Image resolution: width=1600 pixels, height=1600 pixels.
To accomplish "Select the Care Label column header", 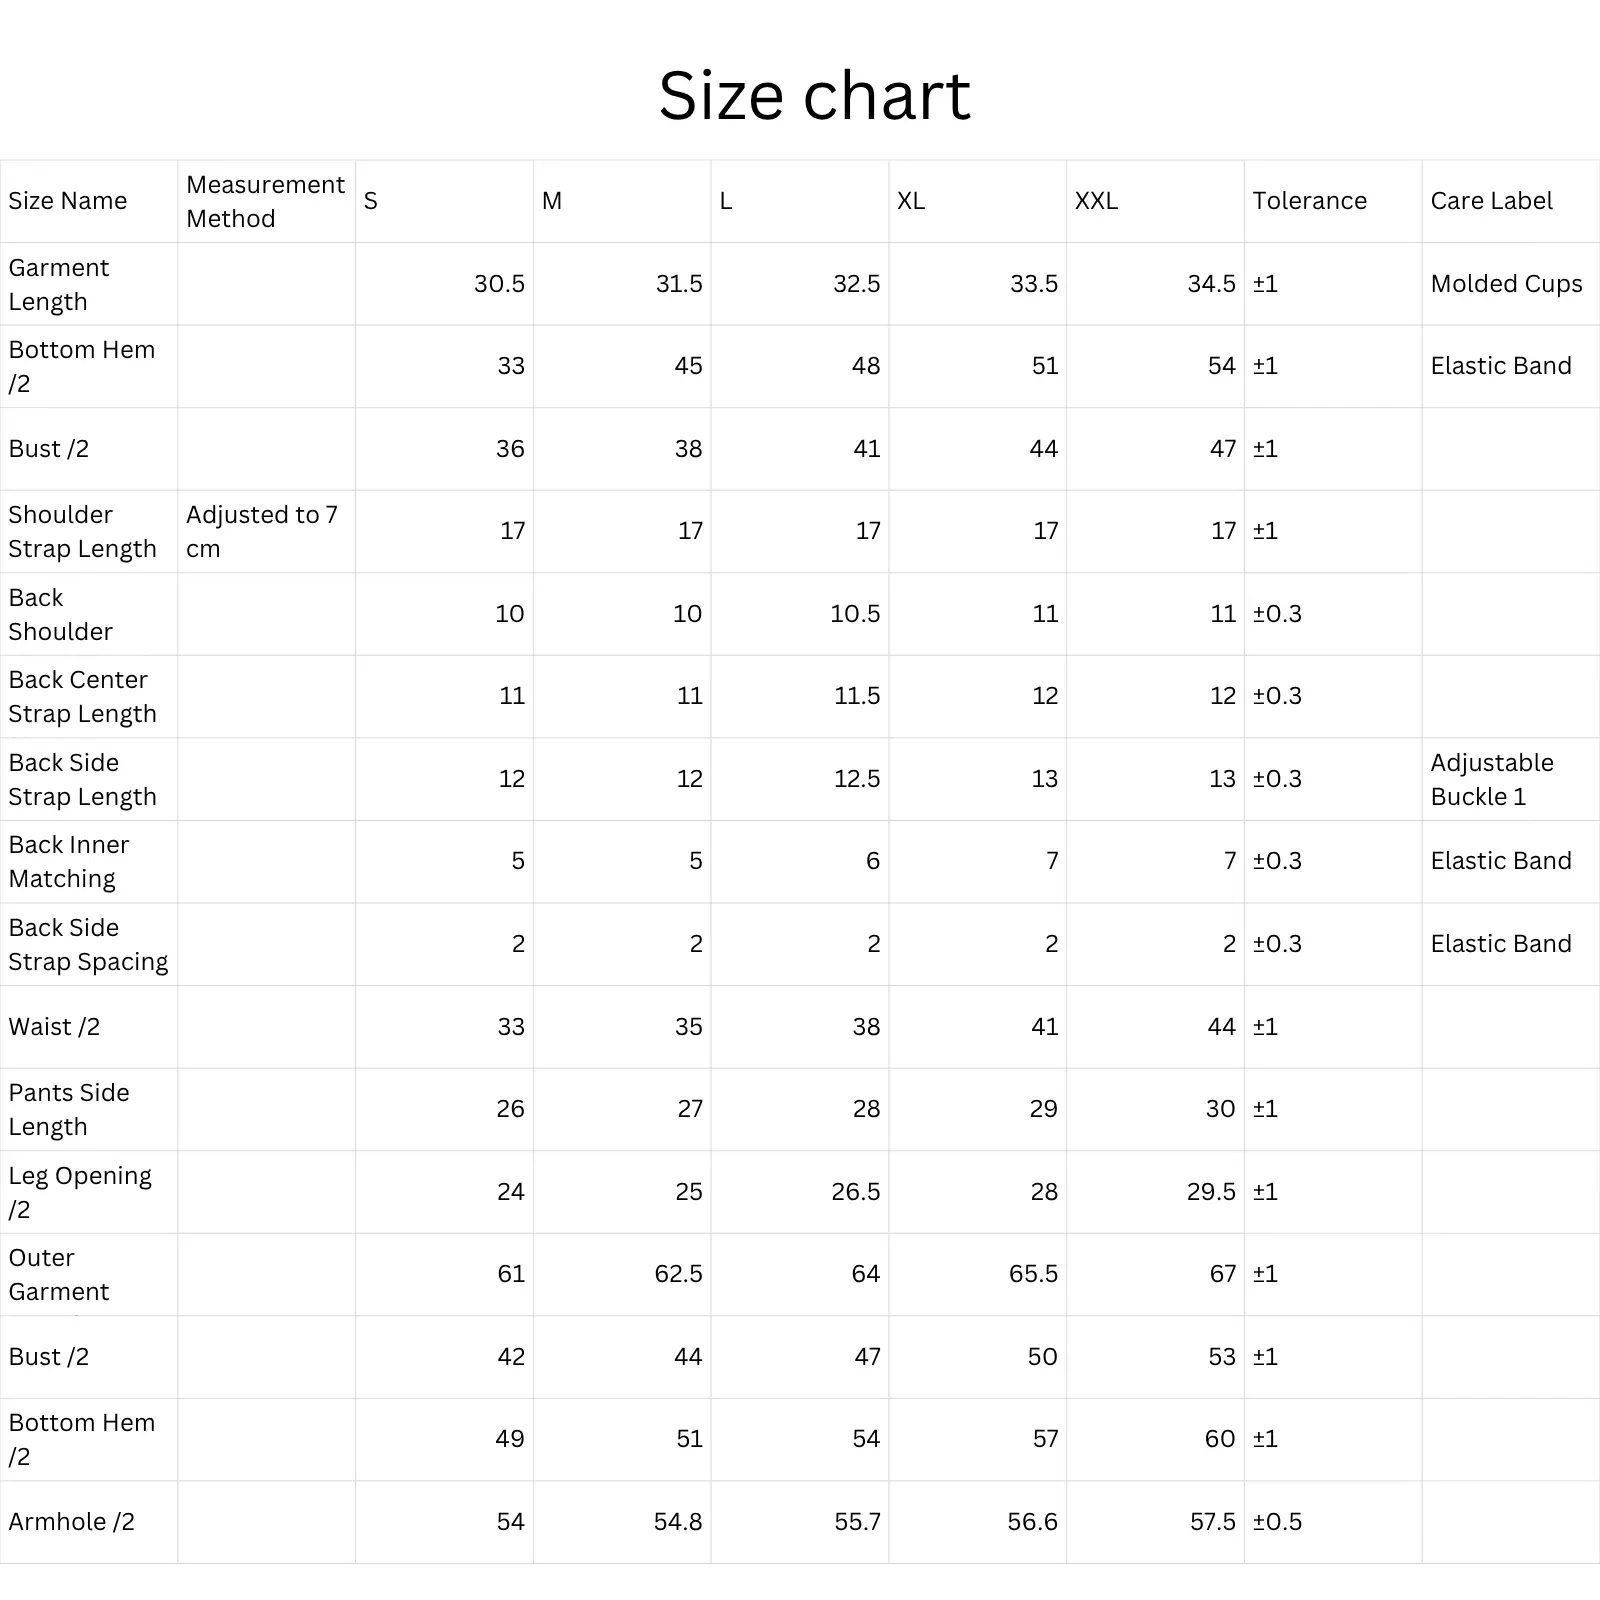I will [1491, 201].
